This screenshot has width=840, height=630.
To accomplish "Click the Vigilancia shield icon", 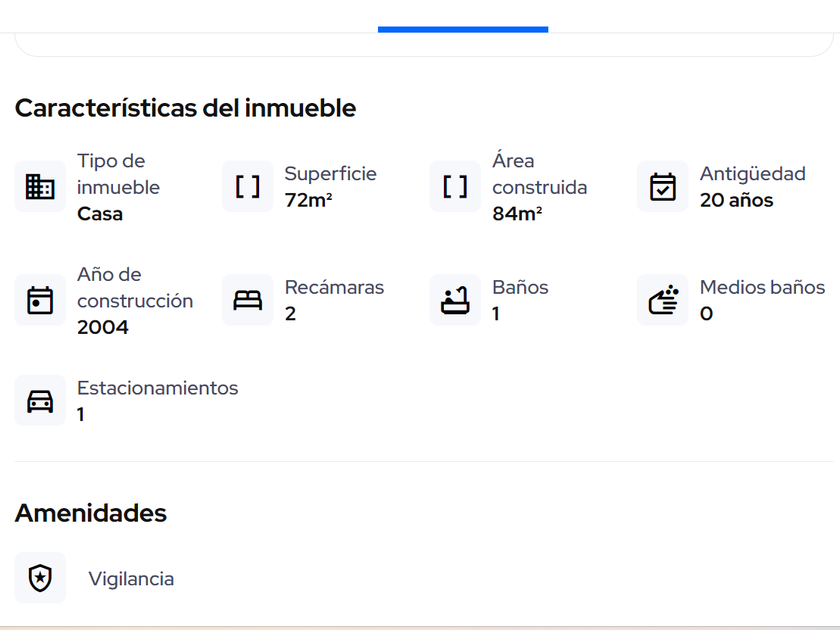I will pyautogui.click(x=40, y=578).
